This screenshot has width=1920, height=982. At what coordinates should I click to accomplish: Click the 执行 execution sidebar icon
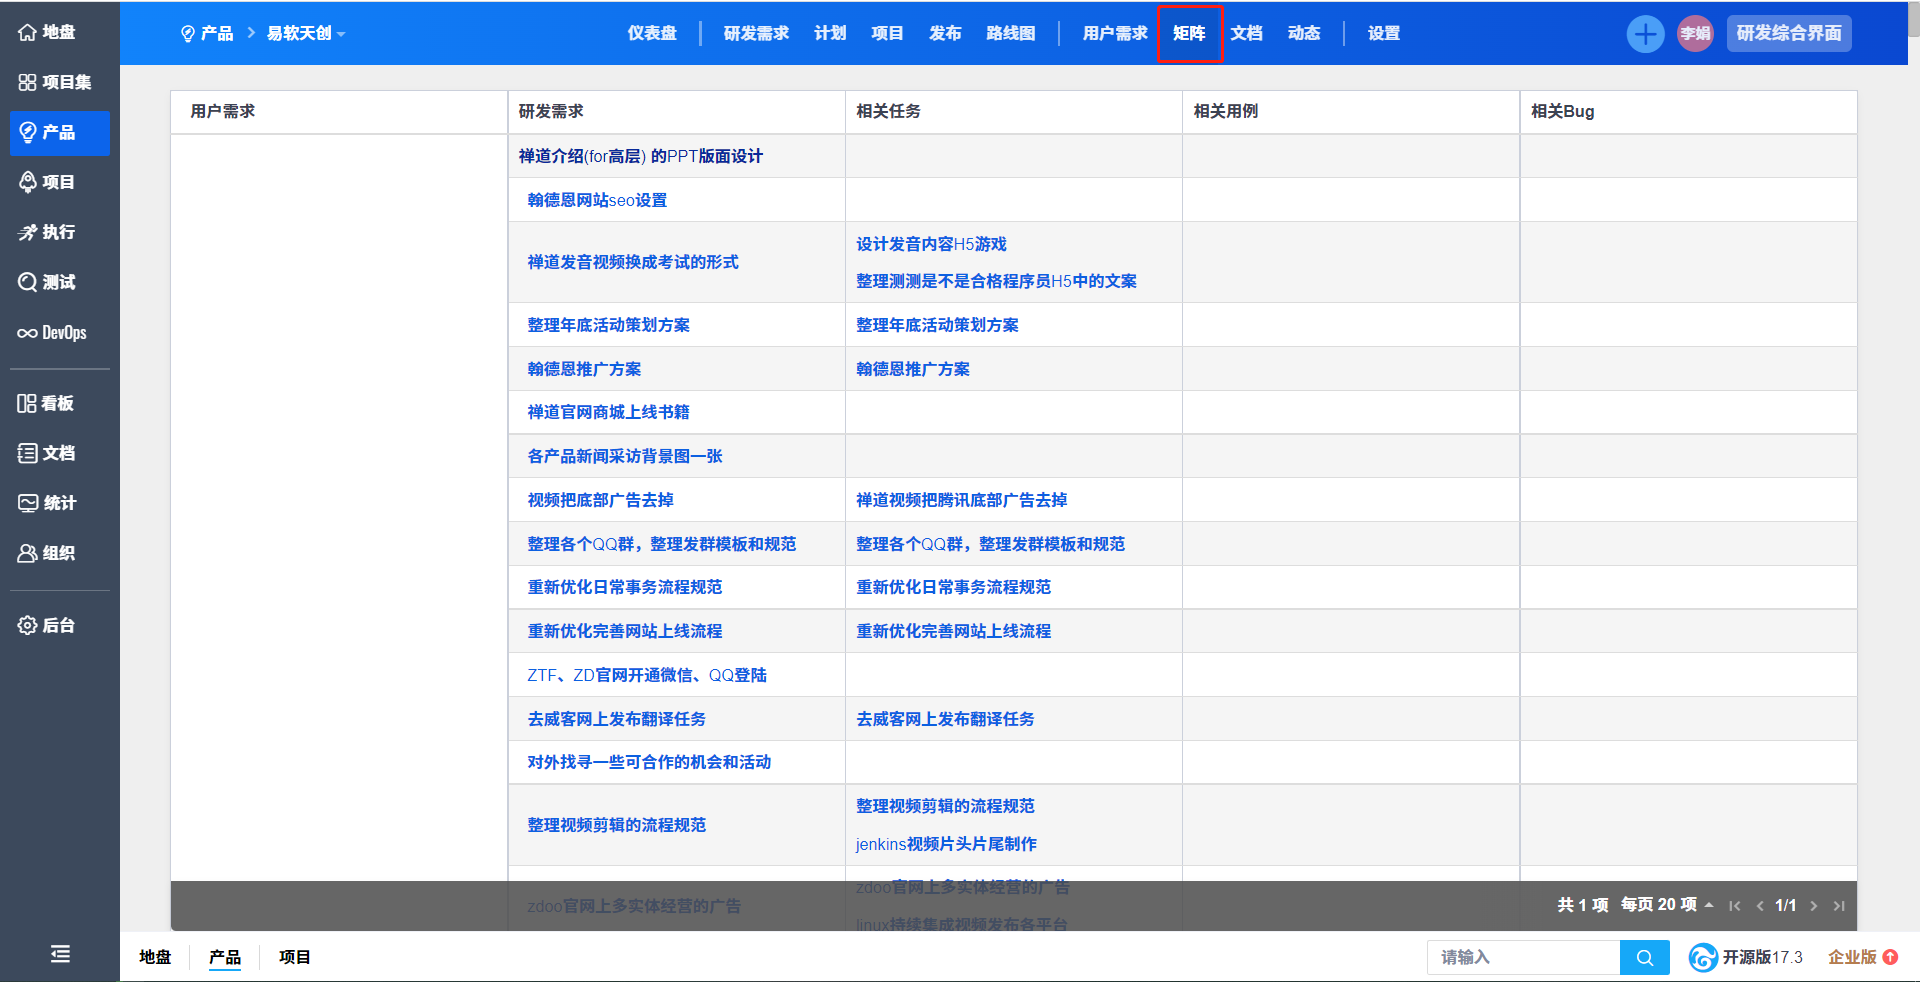[28, 232]
